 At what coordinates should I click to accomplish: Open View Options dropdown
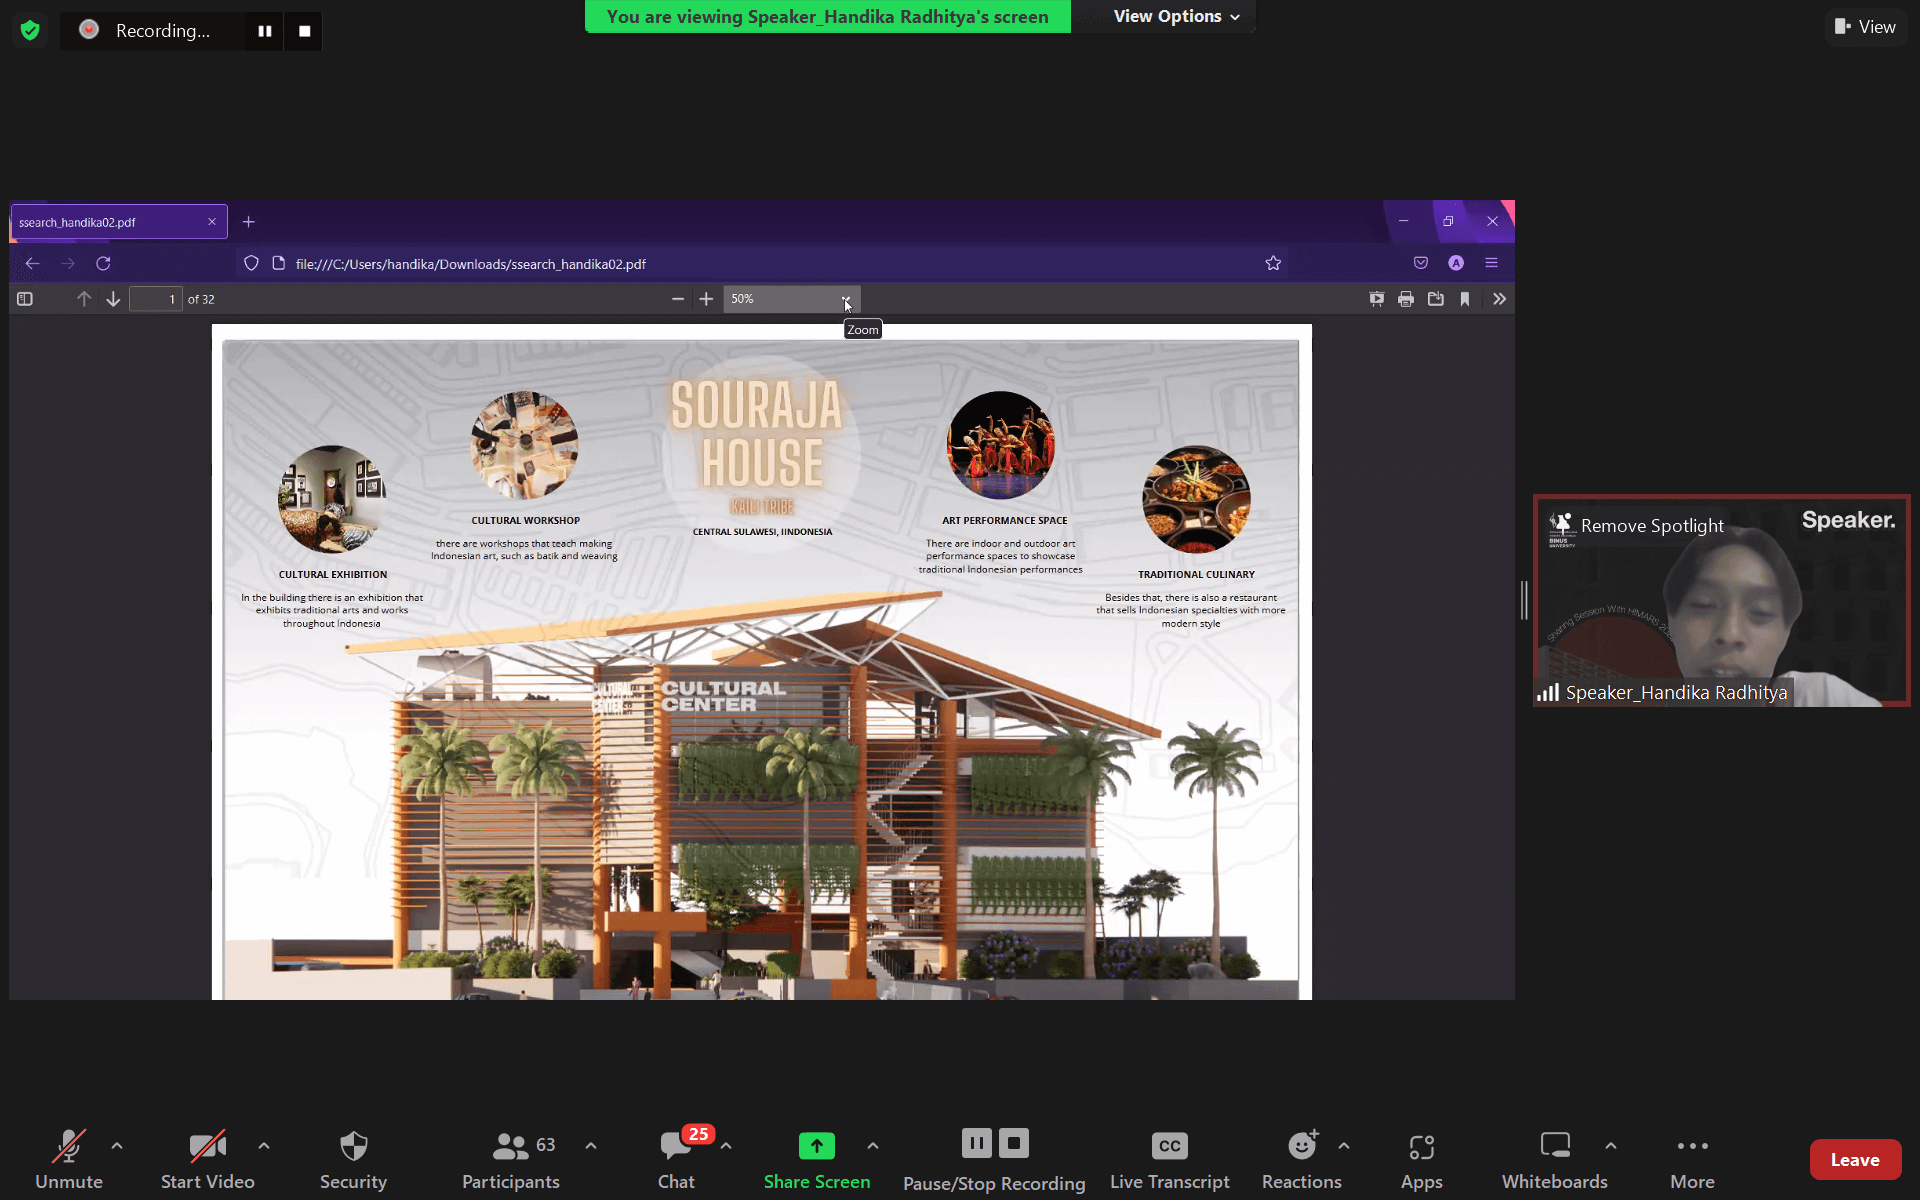1176,16
